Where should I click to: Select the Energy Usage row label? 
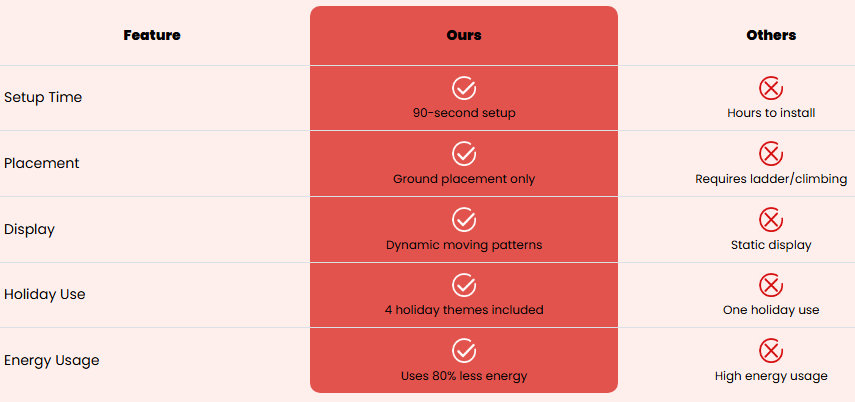coord(52,360)
